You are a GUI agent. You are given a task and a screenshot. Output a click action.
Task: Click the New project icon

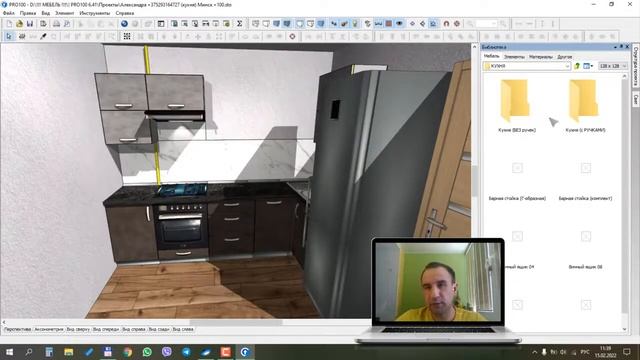[9, 24]
